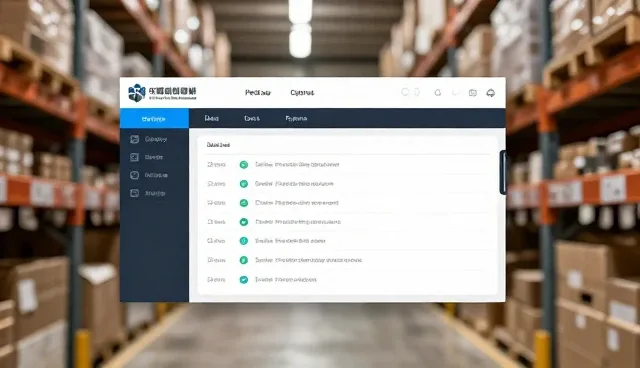Image resolution: width=640 pixels, height=368 pixels.
Task: Open the second text menu item in the white header
Action: (x=302, y=93)
